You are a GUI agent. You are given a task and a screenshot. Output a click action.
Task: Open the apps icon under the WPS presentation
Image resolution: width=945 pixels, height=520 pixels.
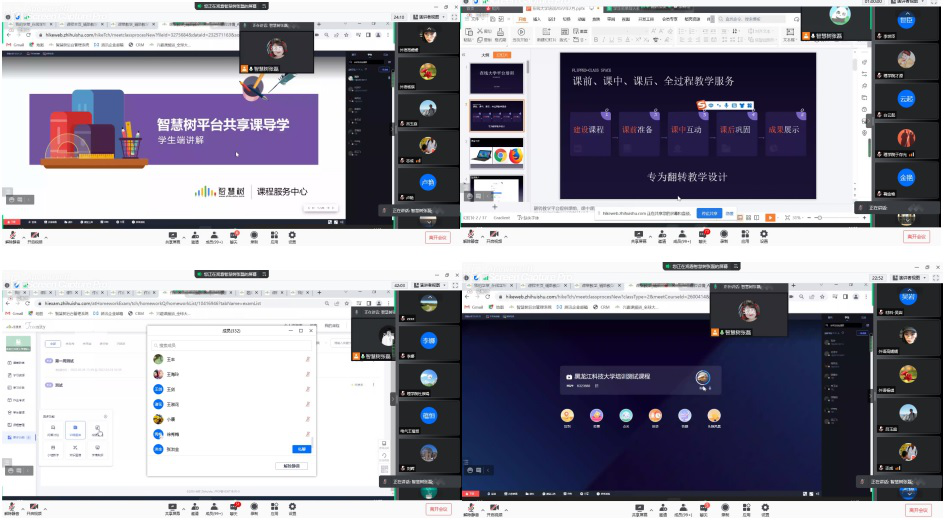click(746, 237)
